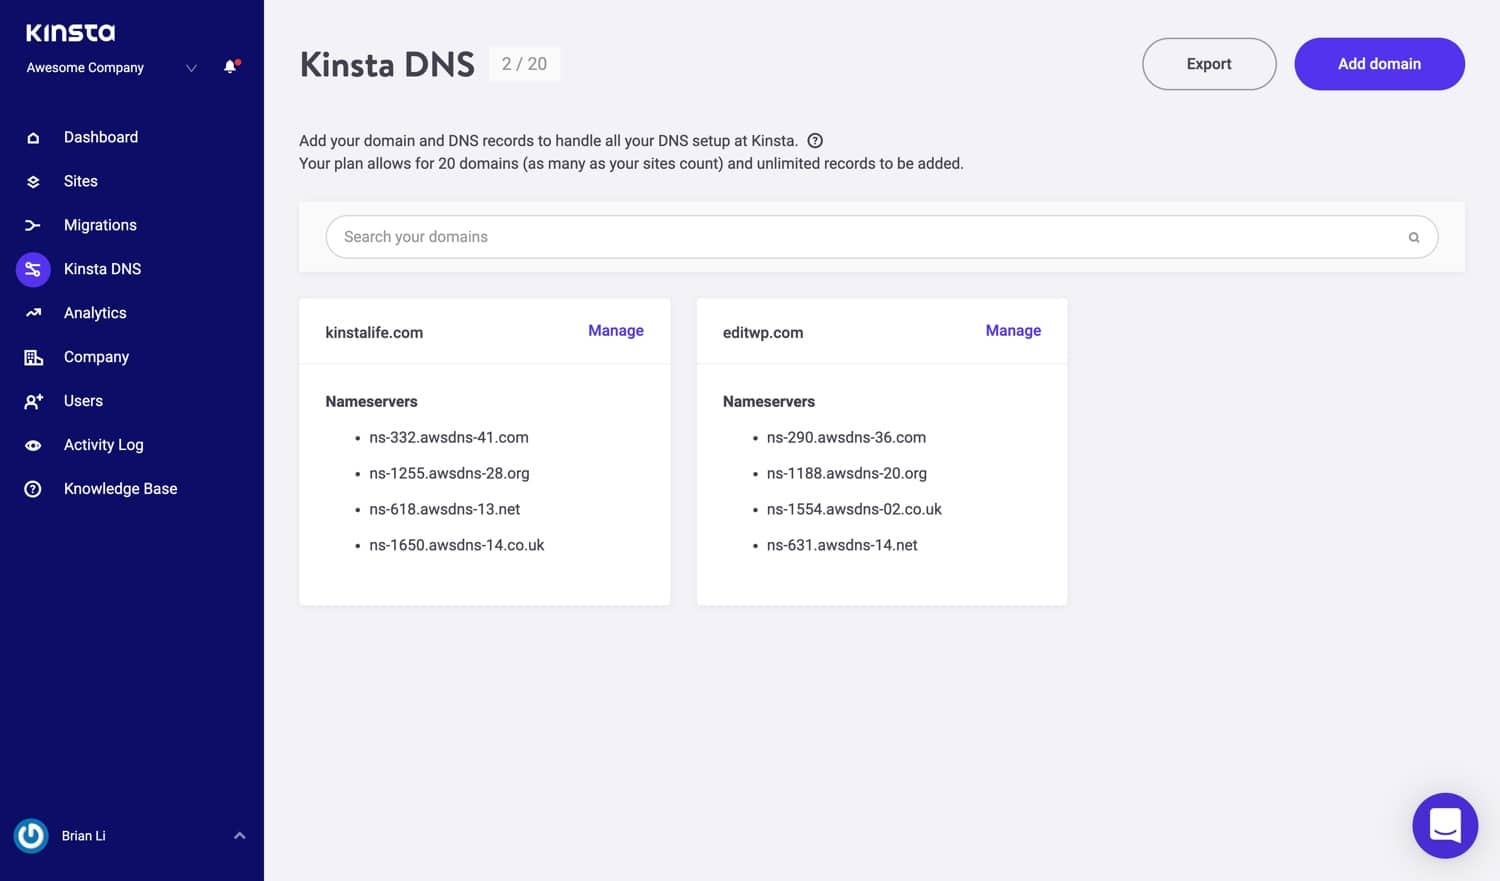Click the search magnifier icon
1500x881 pixels.
pos(1413,238)
